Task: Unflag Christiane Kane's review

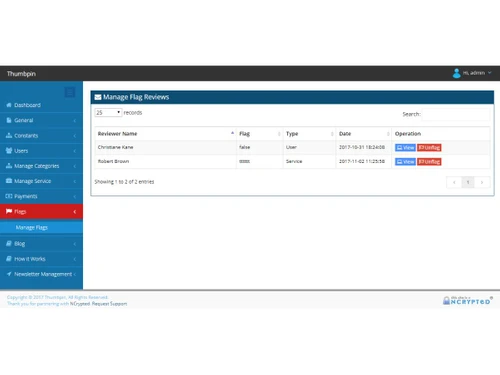Action: [x=429, y=148]
